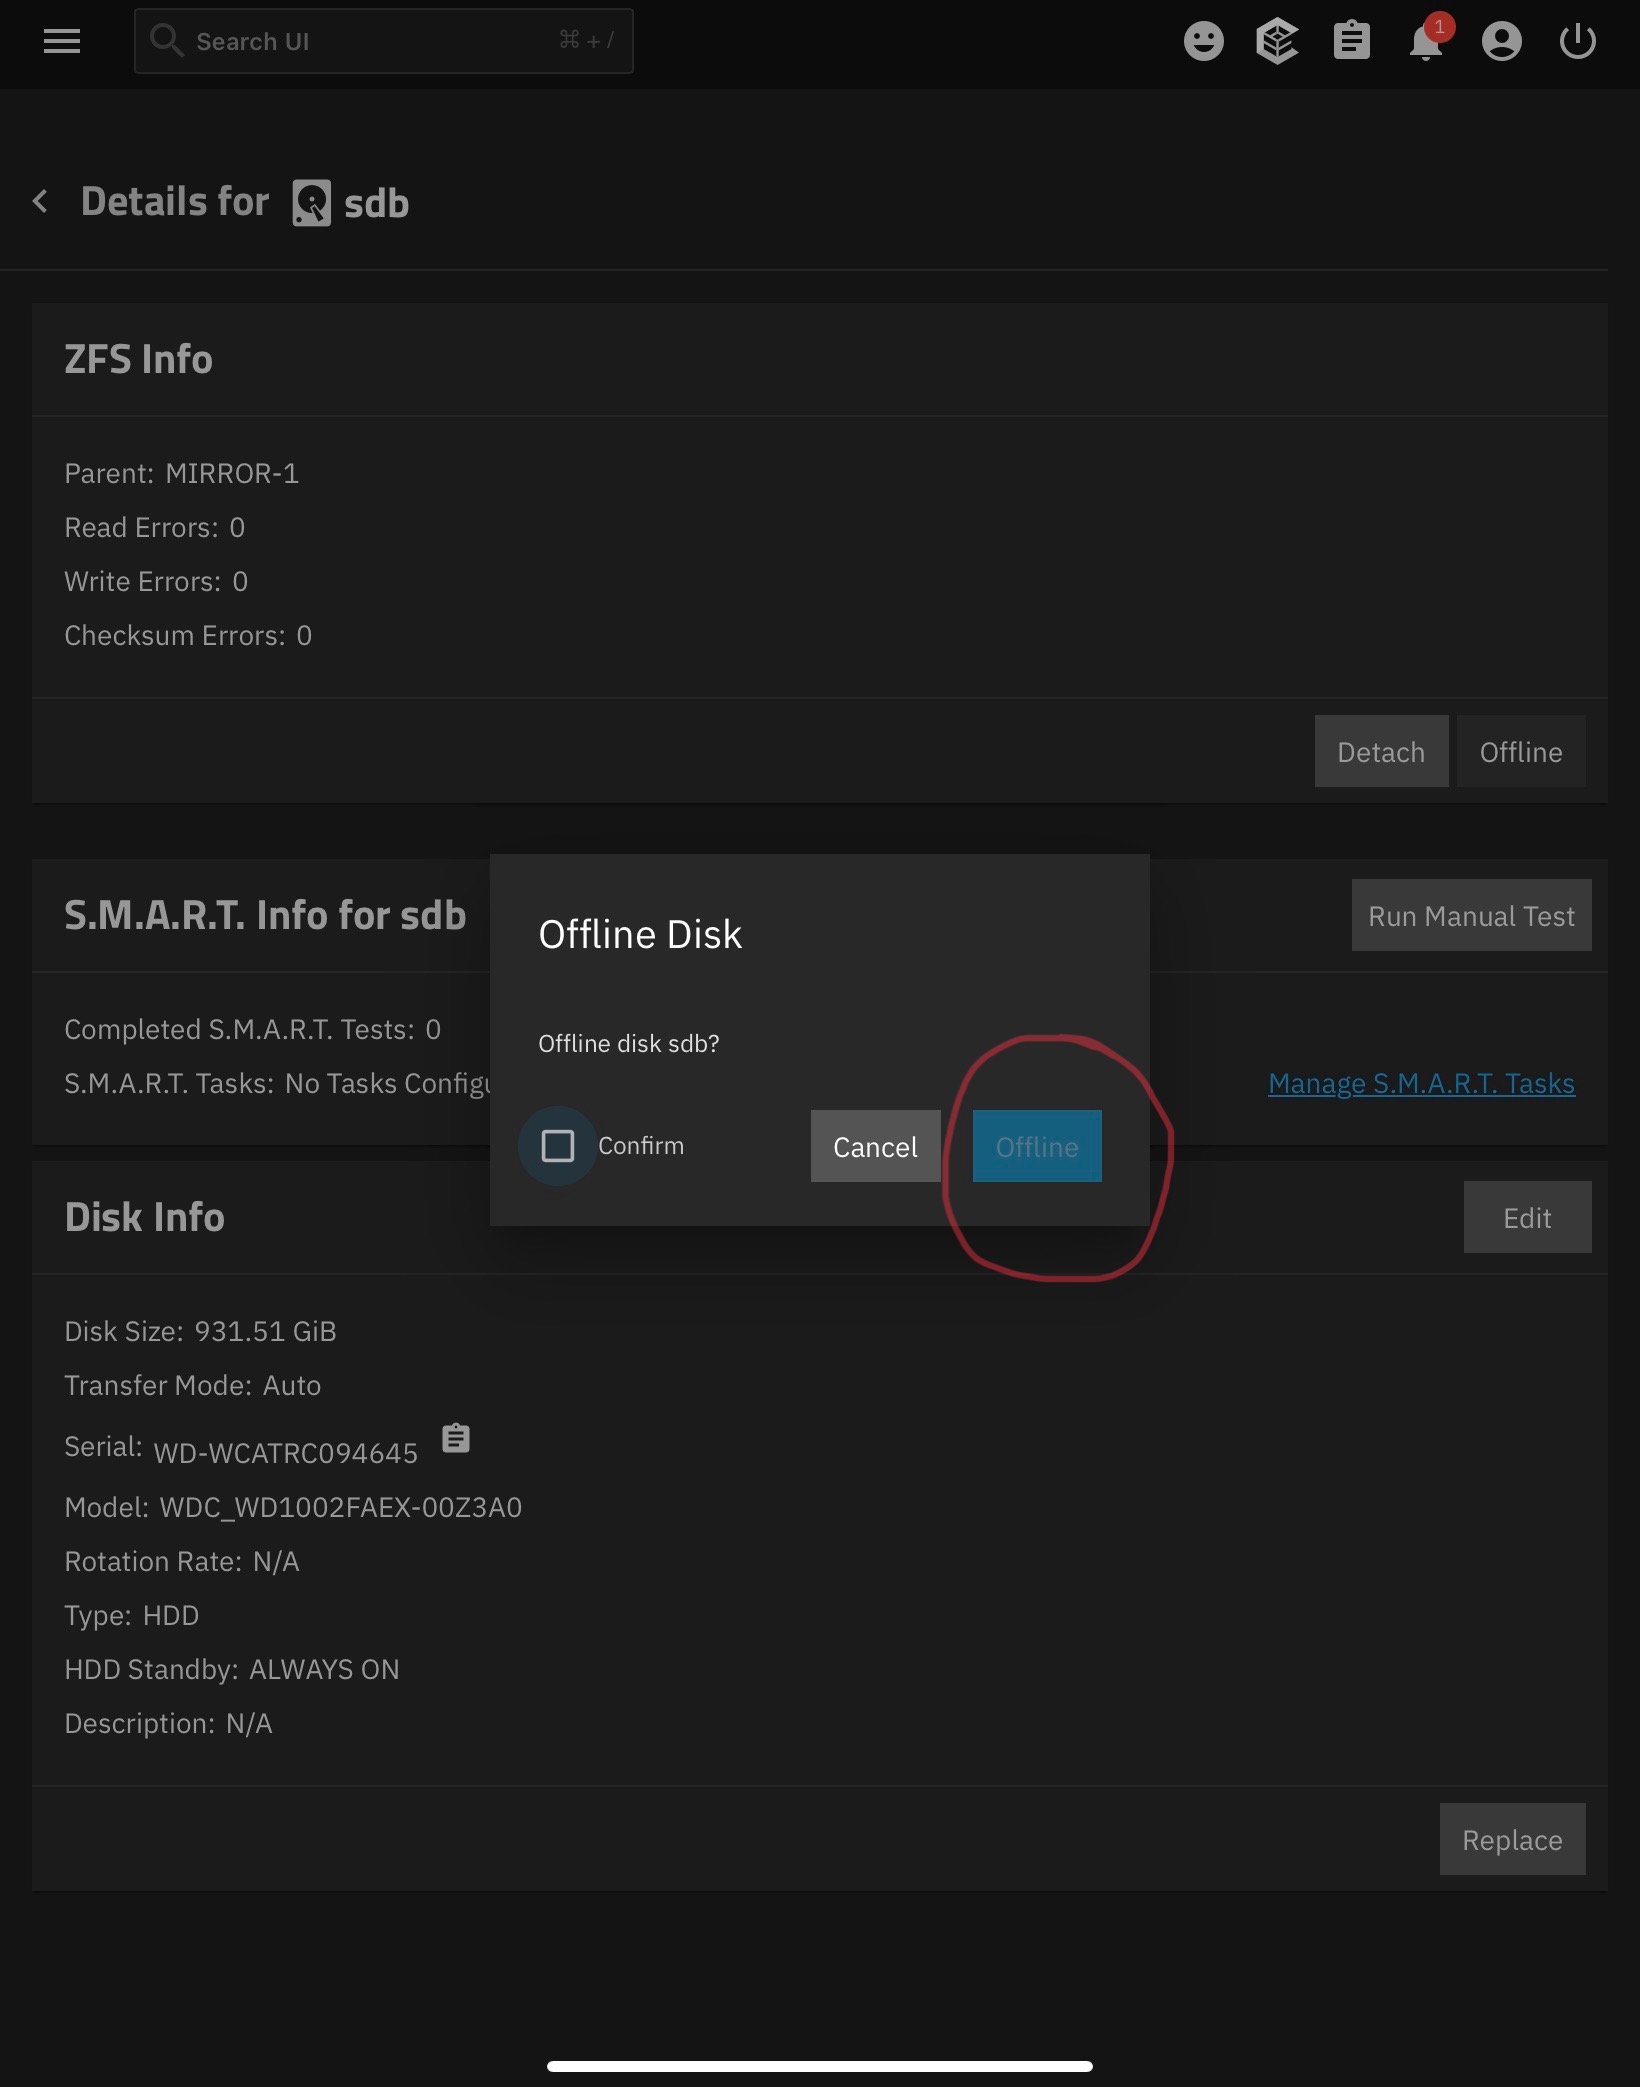
Task: Open the Manage S.M.A.R.T. Tasks link
Action: coord(1421,1084)
